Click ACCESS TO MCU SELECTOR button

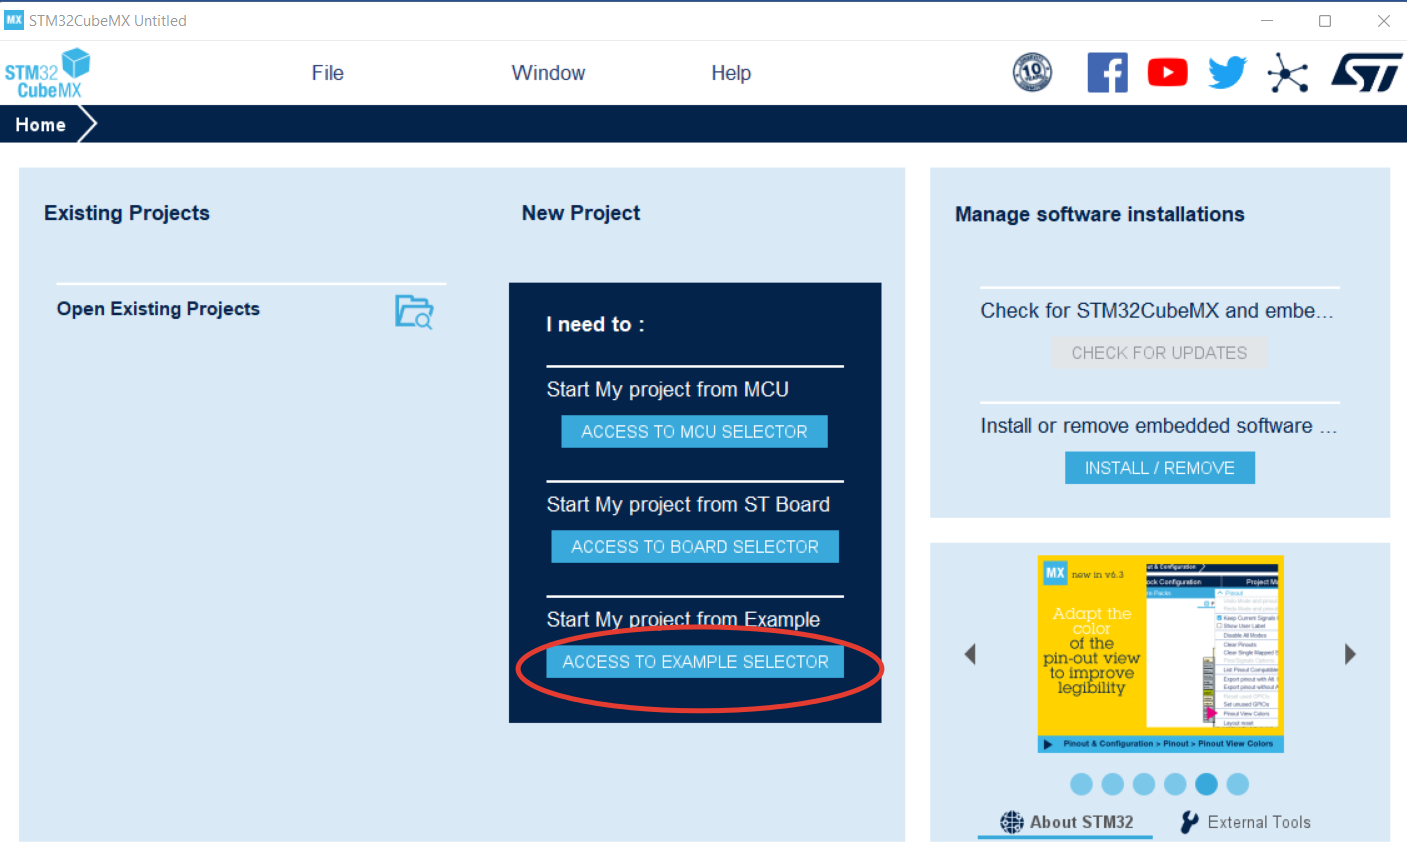pos(694,432)
